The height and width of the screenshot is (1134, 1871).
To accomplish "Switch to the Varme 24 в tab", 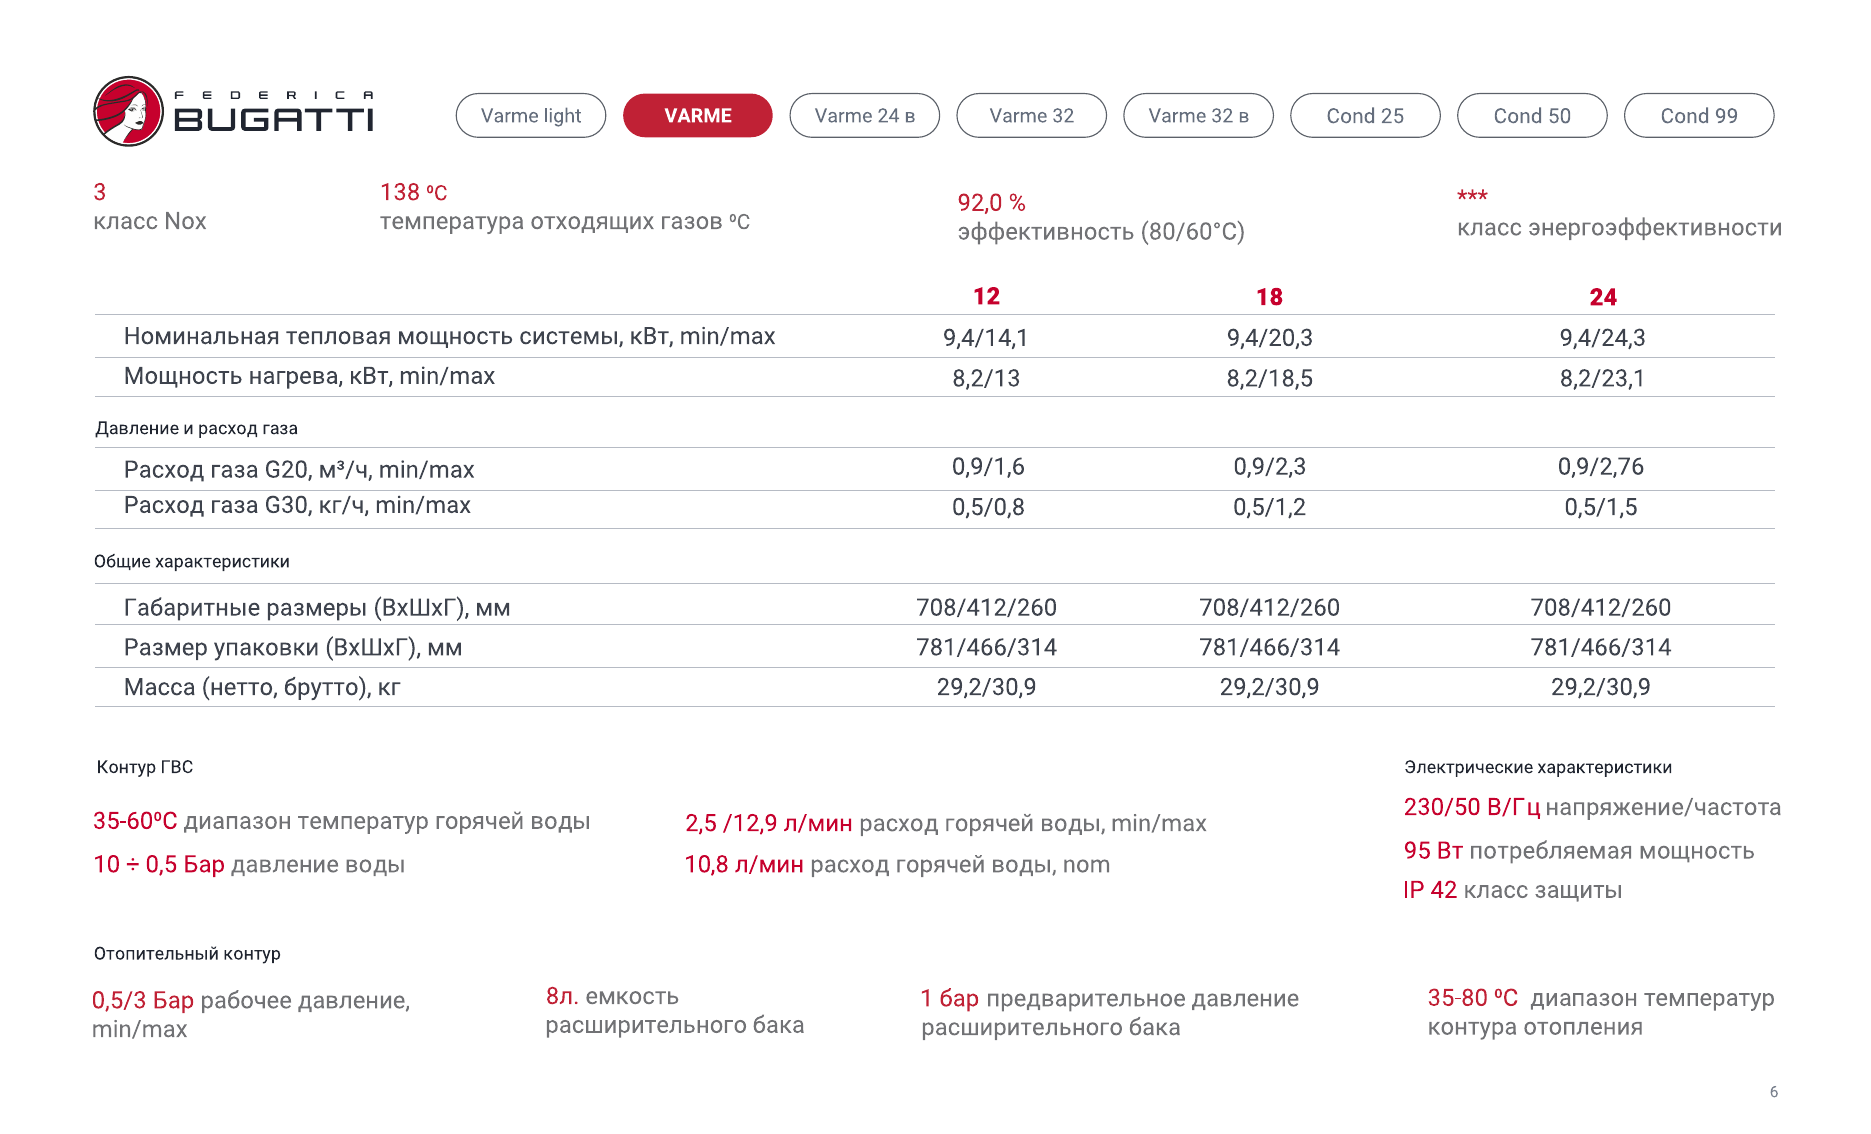I will point(865,116).
